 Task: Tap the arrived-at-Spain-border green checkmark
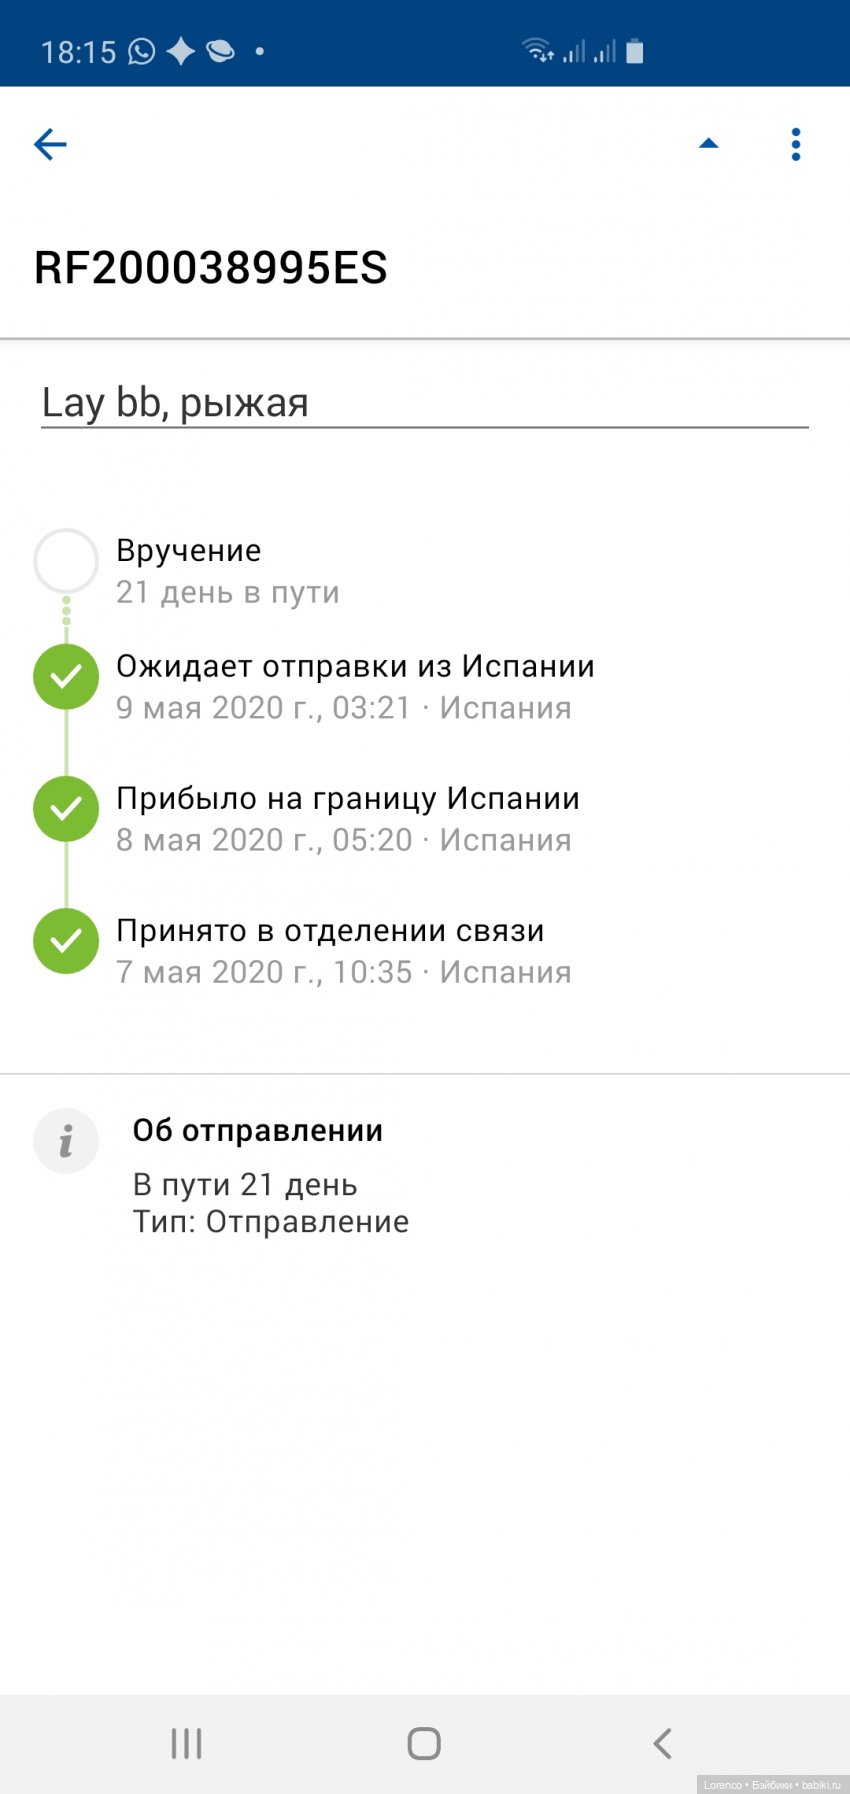pos(66,809)
